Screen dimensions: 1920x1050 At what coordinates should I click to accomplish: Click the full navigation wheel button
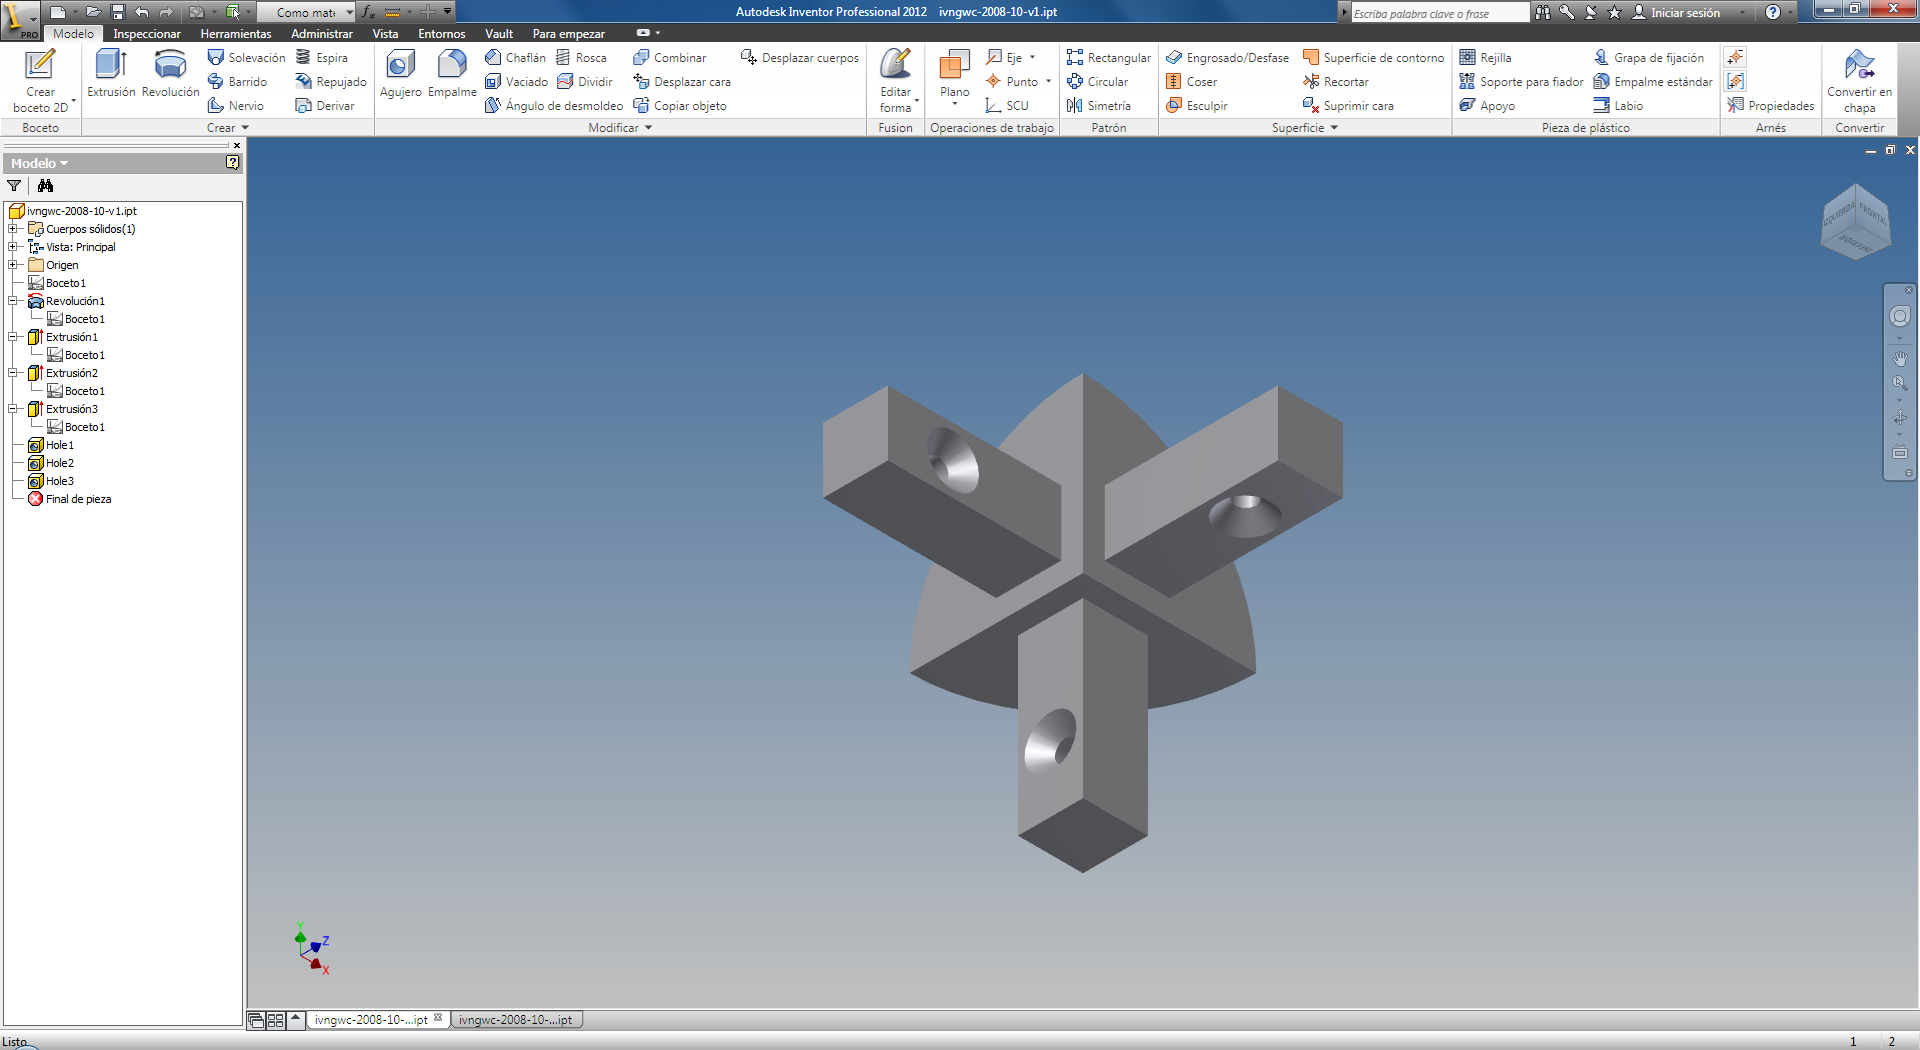coord(1900,316)
